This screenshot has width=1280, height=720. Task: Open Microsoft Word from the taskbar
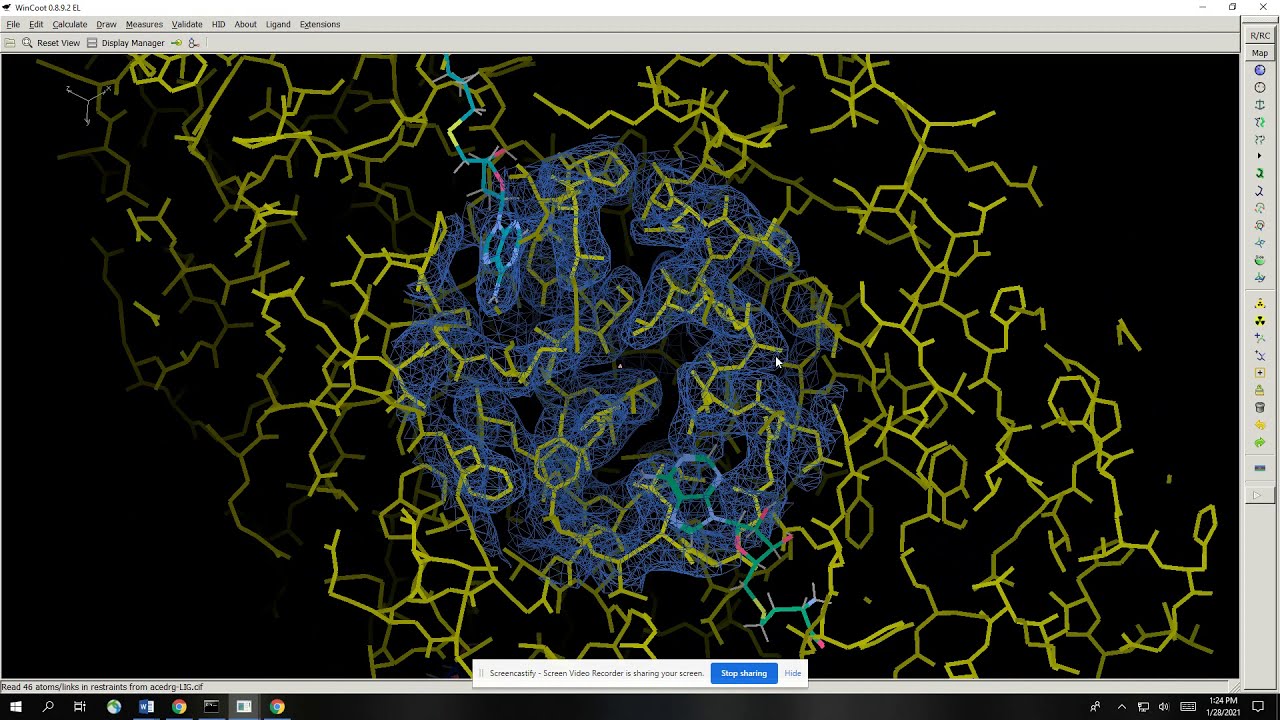tap(146, 707)
